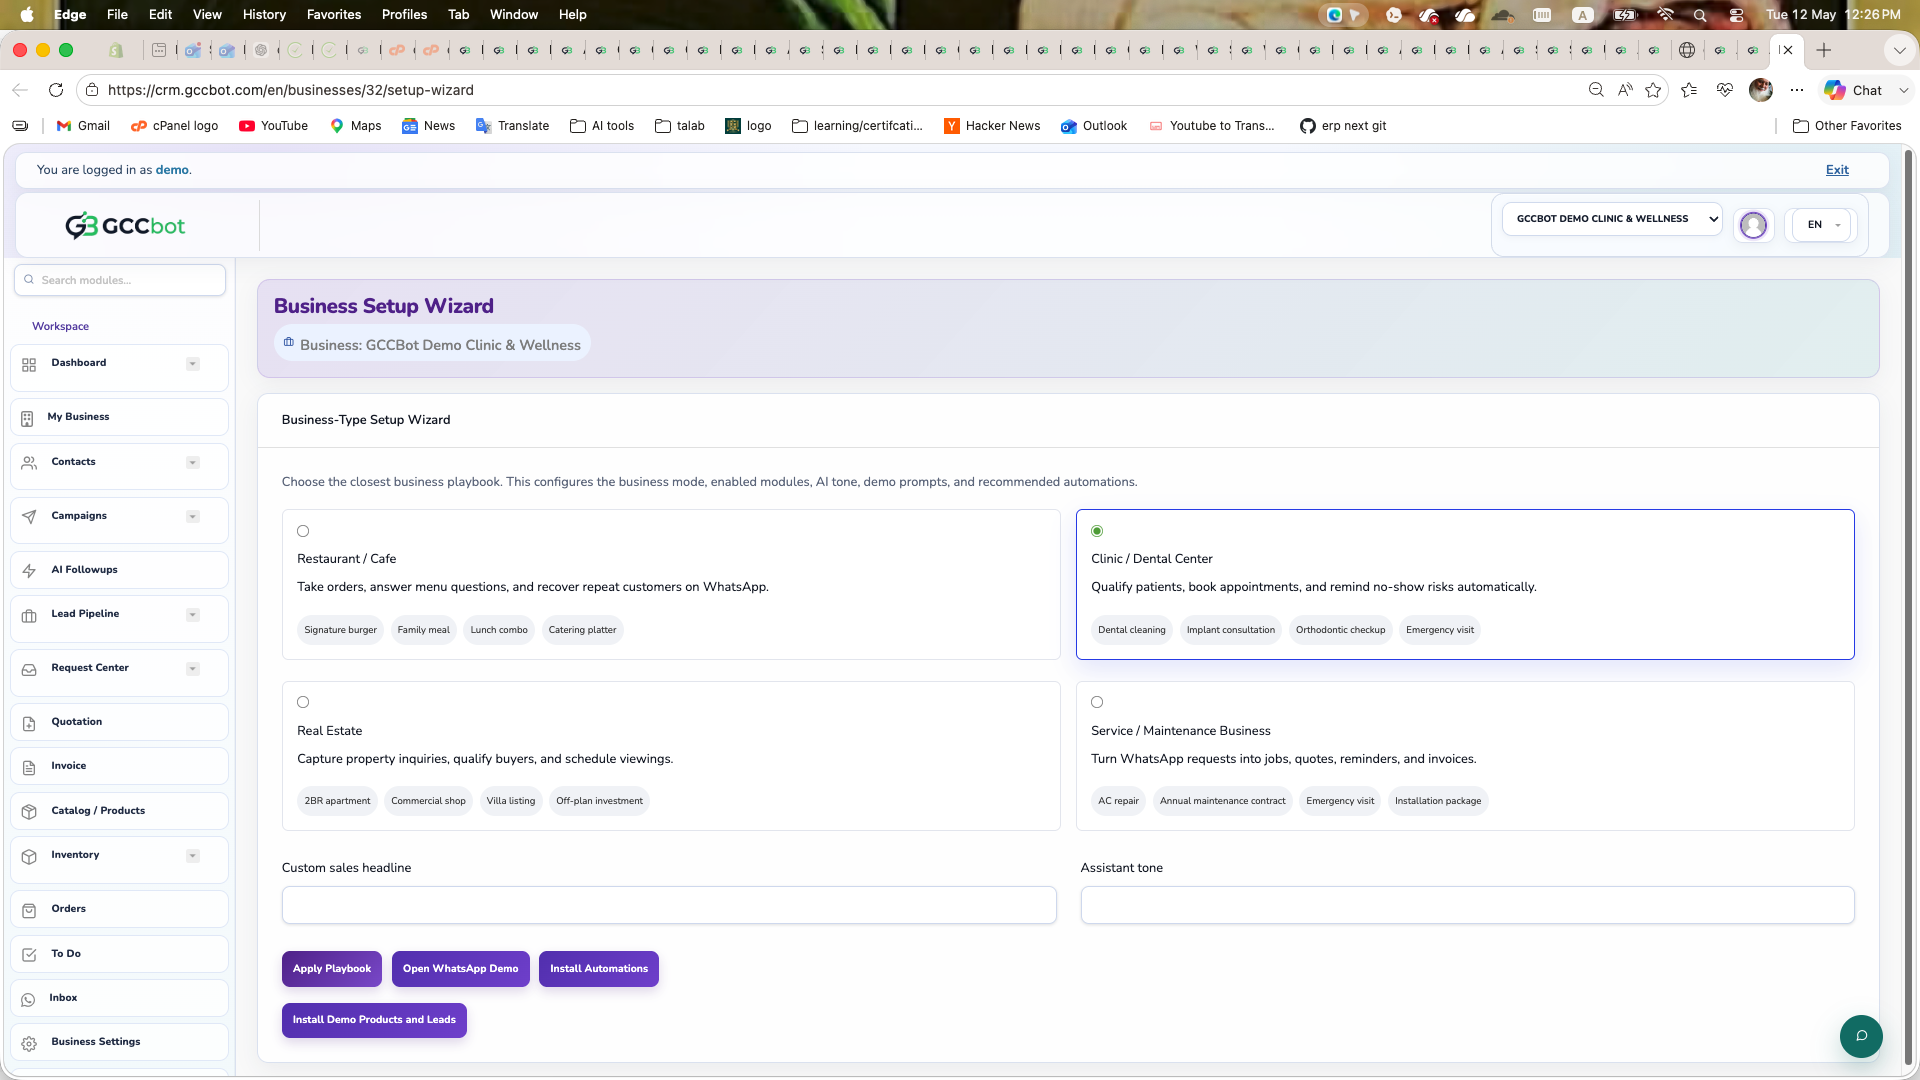Focus the Assistant tone input field
The width and height of the screenshot is (1920, 1080).
click(x=1467, y=905)
